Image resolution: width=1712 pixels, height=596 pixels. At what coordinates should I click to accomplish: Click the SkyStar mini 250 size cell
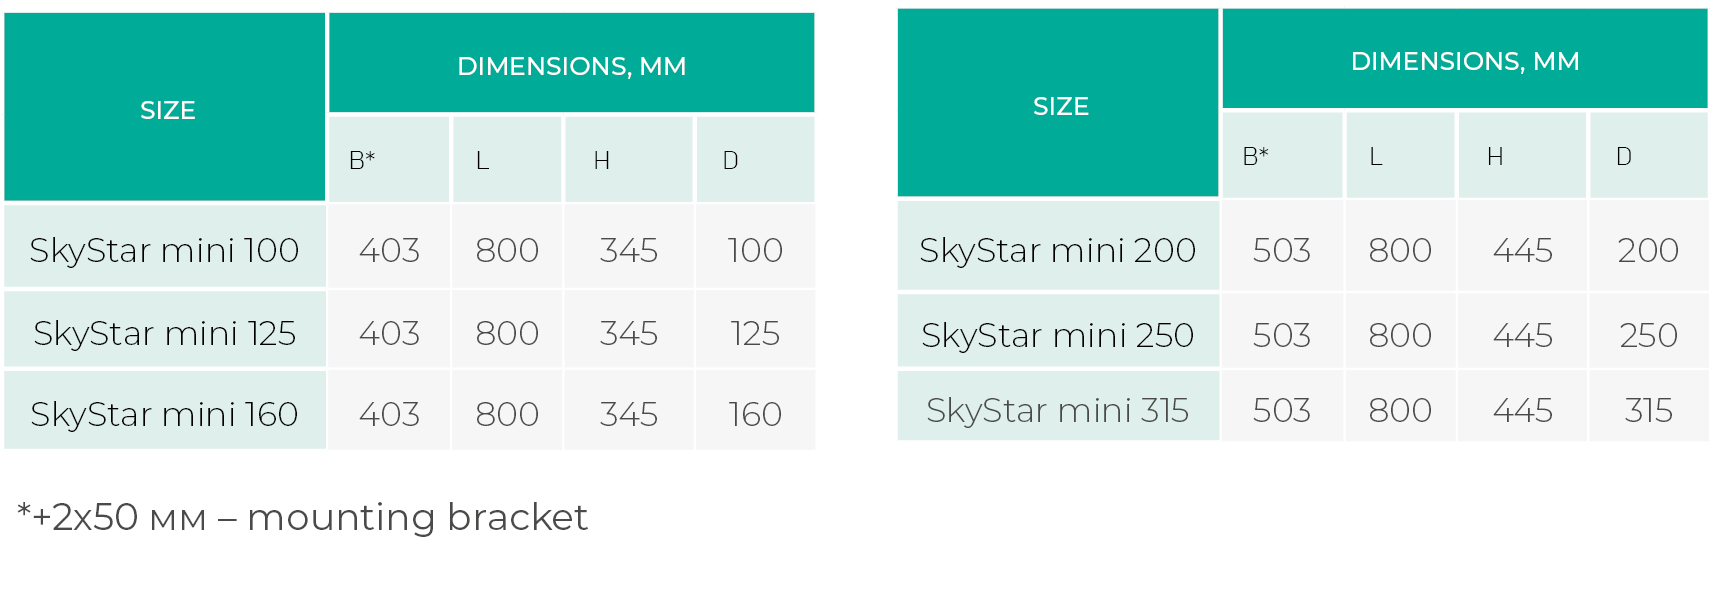click(1057, 335)
